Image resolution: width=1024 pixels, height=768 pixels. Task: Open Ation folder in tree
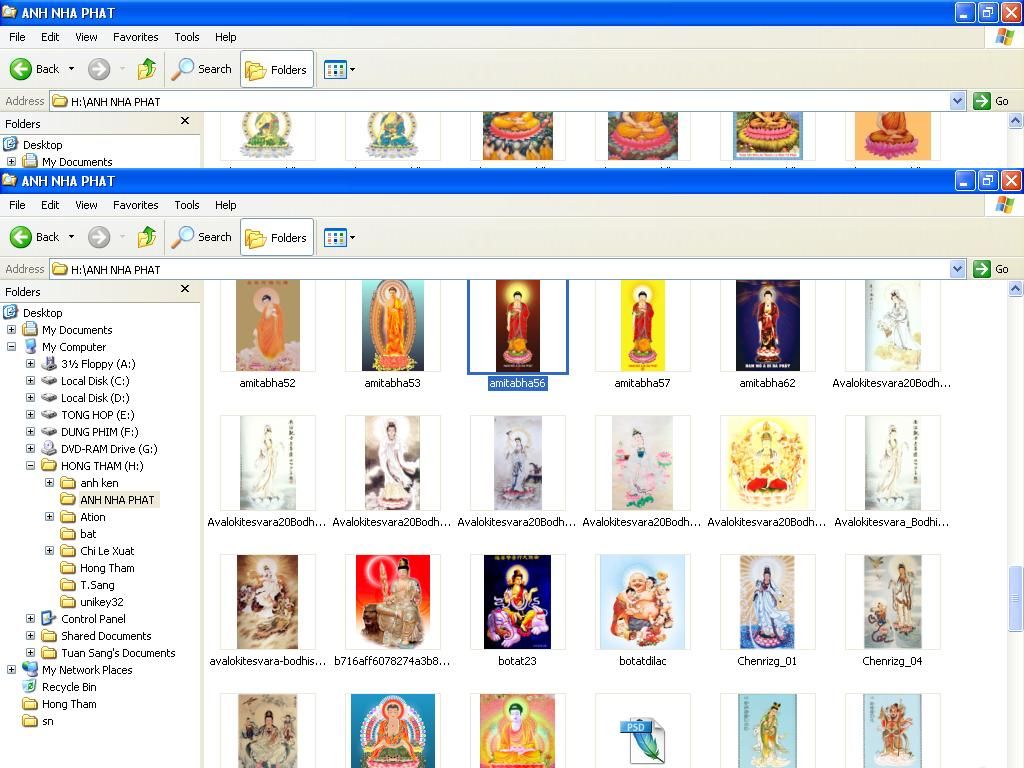(x=92, y=517)
